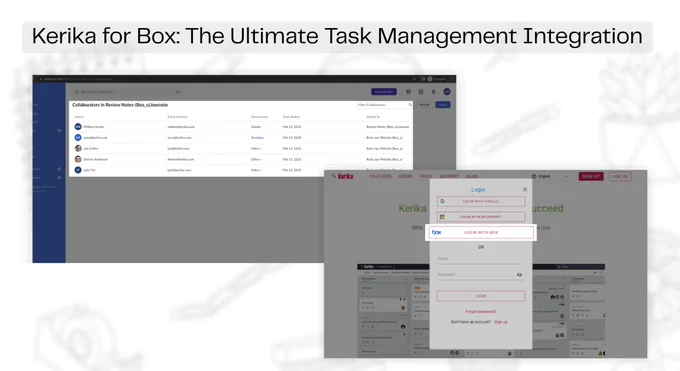Screen dimensions: 680x371
Task: Click the Microsoft logo in the login button
Action: (442, 217)
